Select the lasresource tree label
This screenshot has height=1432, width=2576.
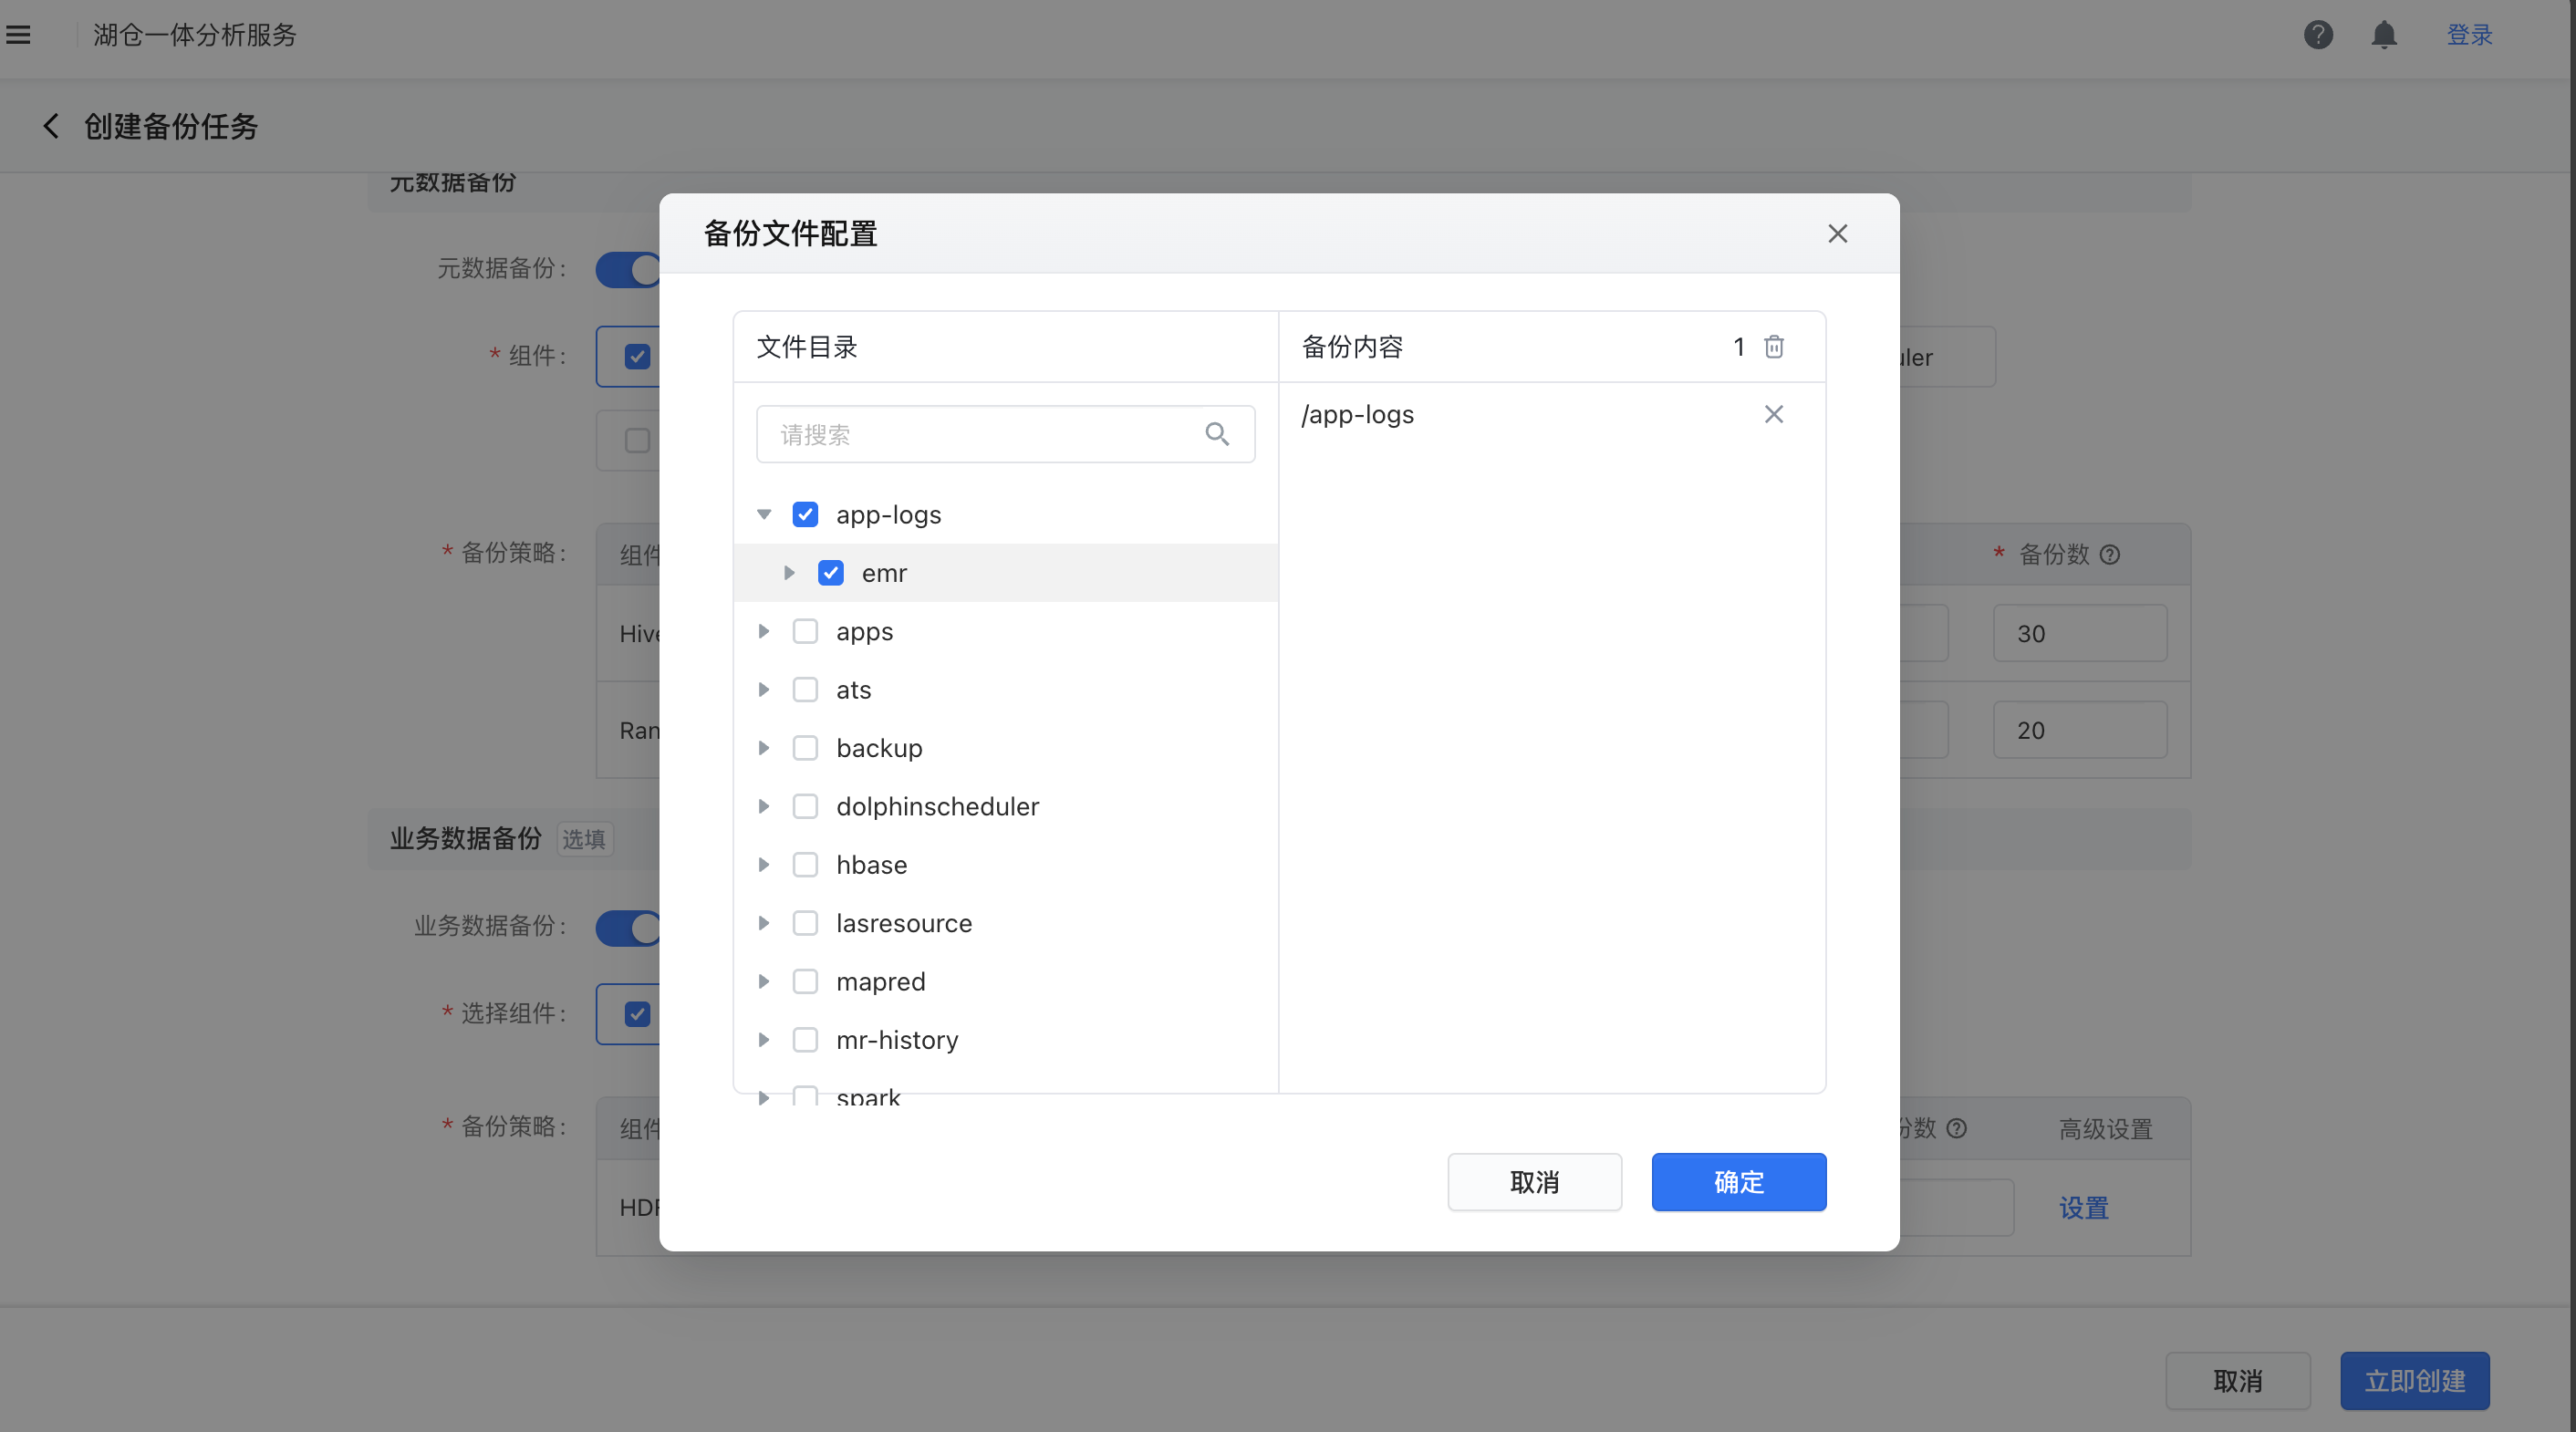pos(904,923)
